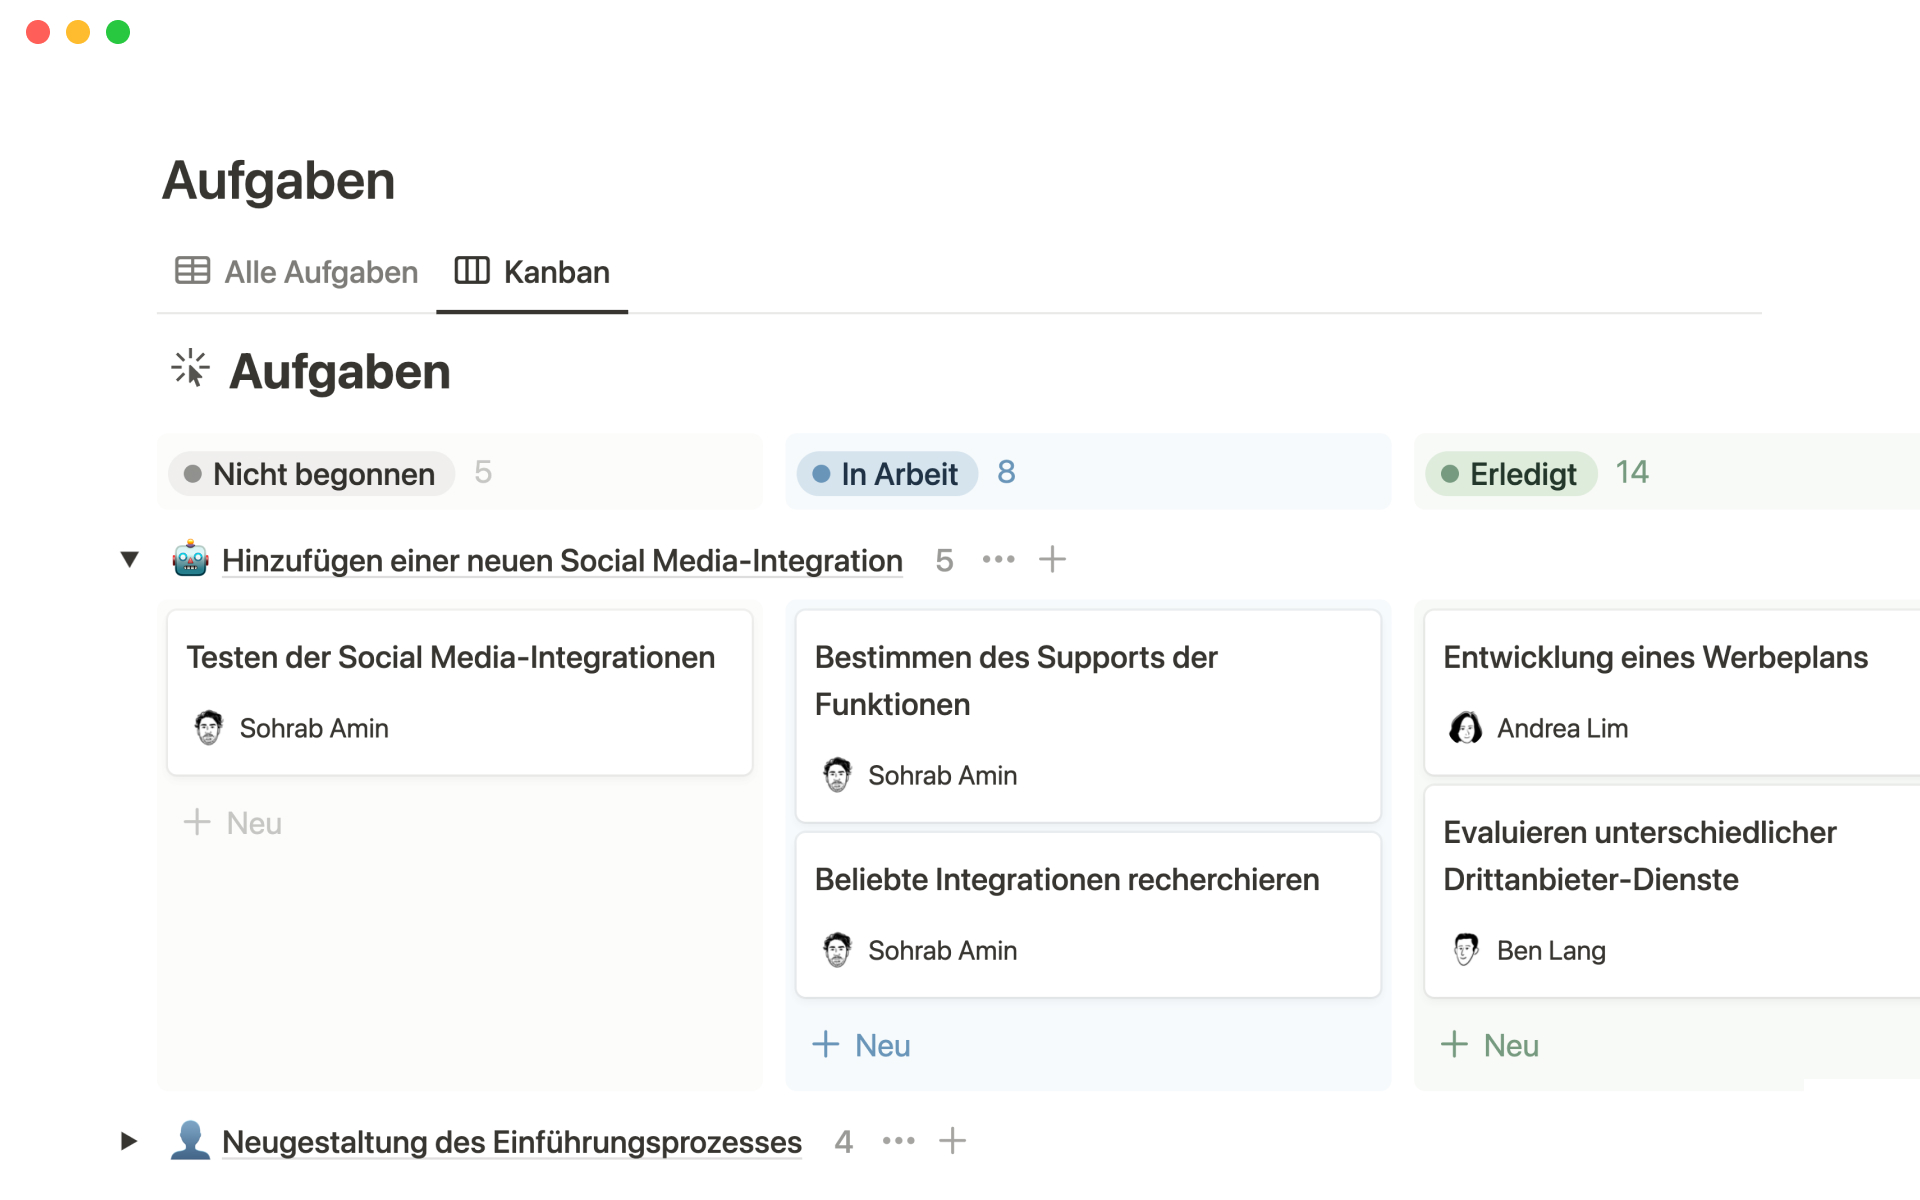Open three-dot menu for Neugestaltung des Einführungsprozesses
Screen dimensions: 1920x1200
898,1141
